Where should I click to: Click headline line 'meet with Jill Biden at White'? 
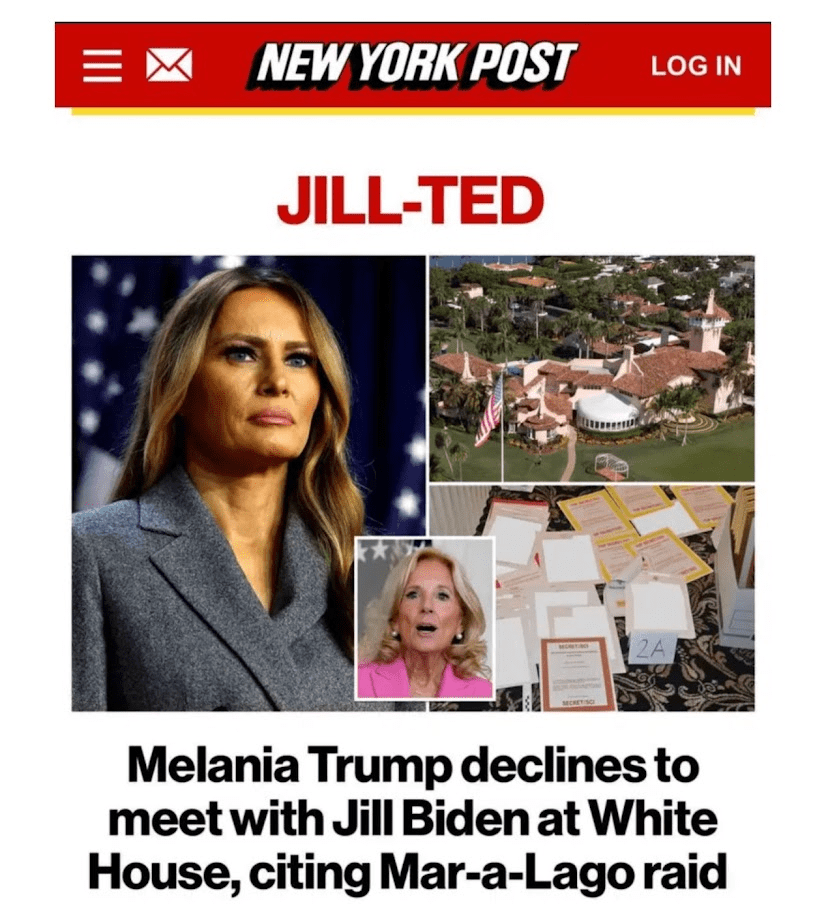pyautogui.click(x=413, y=820)
